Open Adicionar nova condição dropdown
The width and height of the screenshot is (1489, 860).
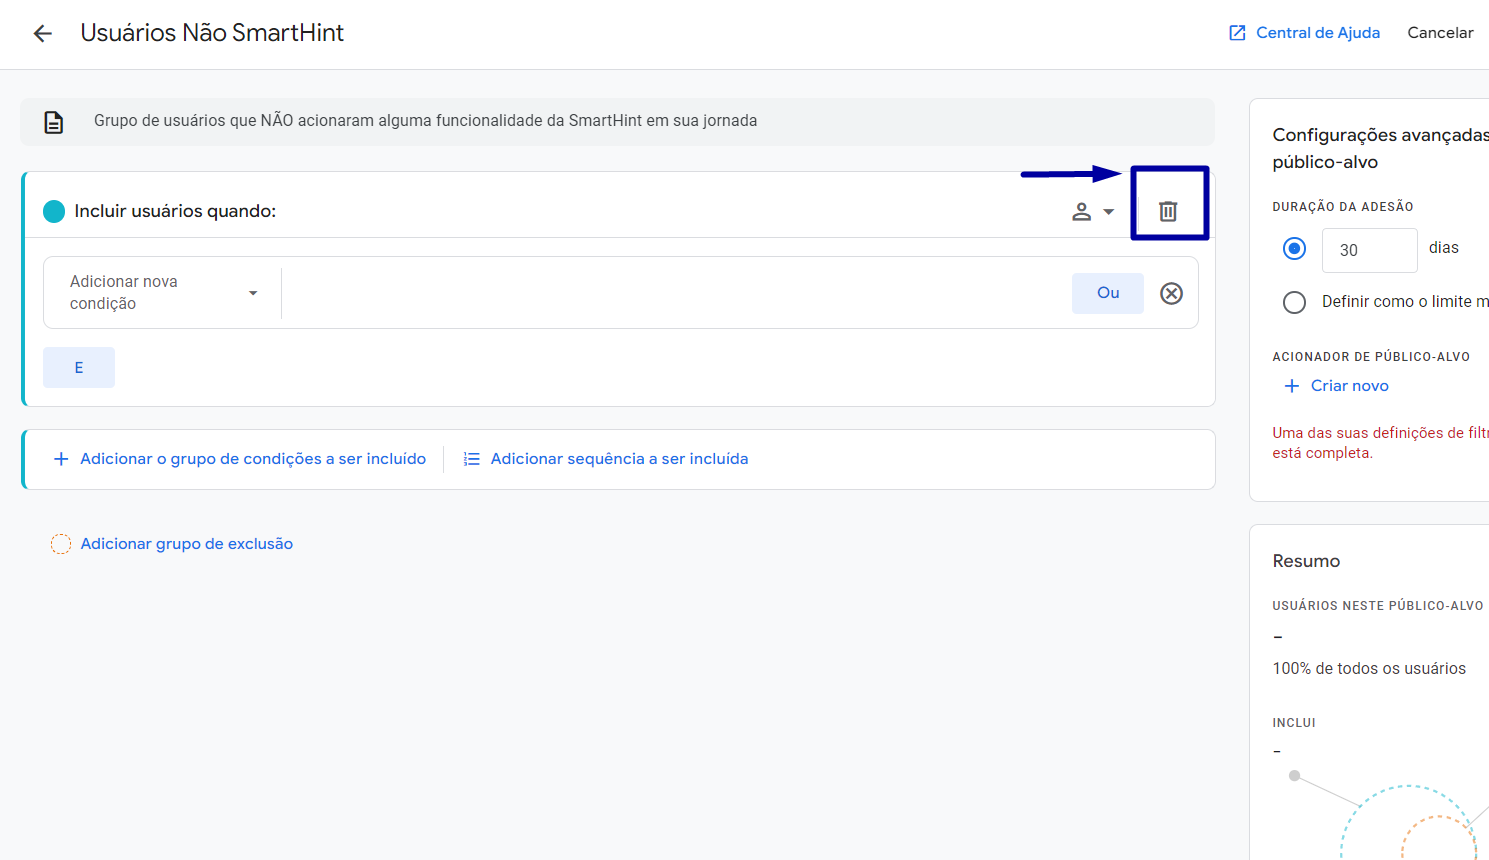pyautogui.click(x=163, y=293)
